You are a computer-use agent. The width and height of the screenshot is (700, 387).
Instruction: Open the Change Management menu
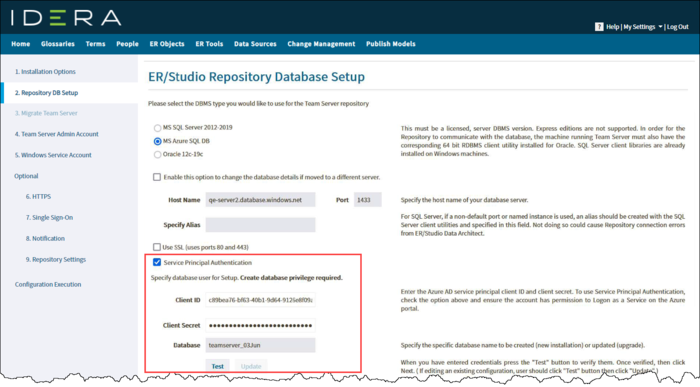click(x=321, y=44)
